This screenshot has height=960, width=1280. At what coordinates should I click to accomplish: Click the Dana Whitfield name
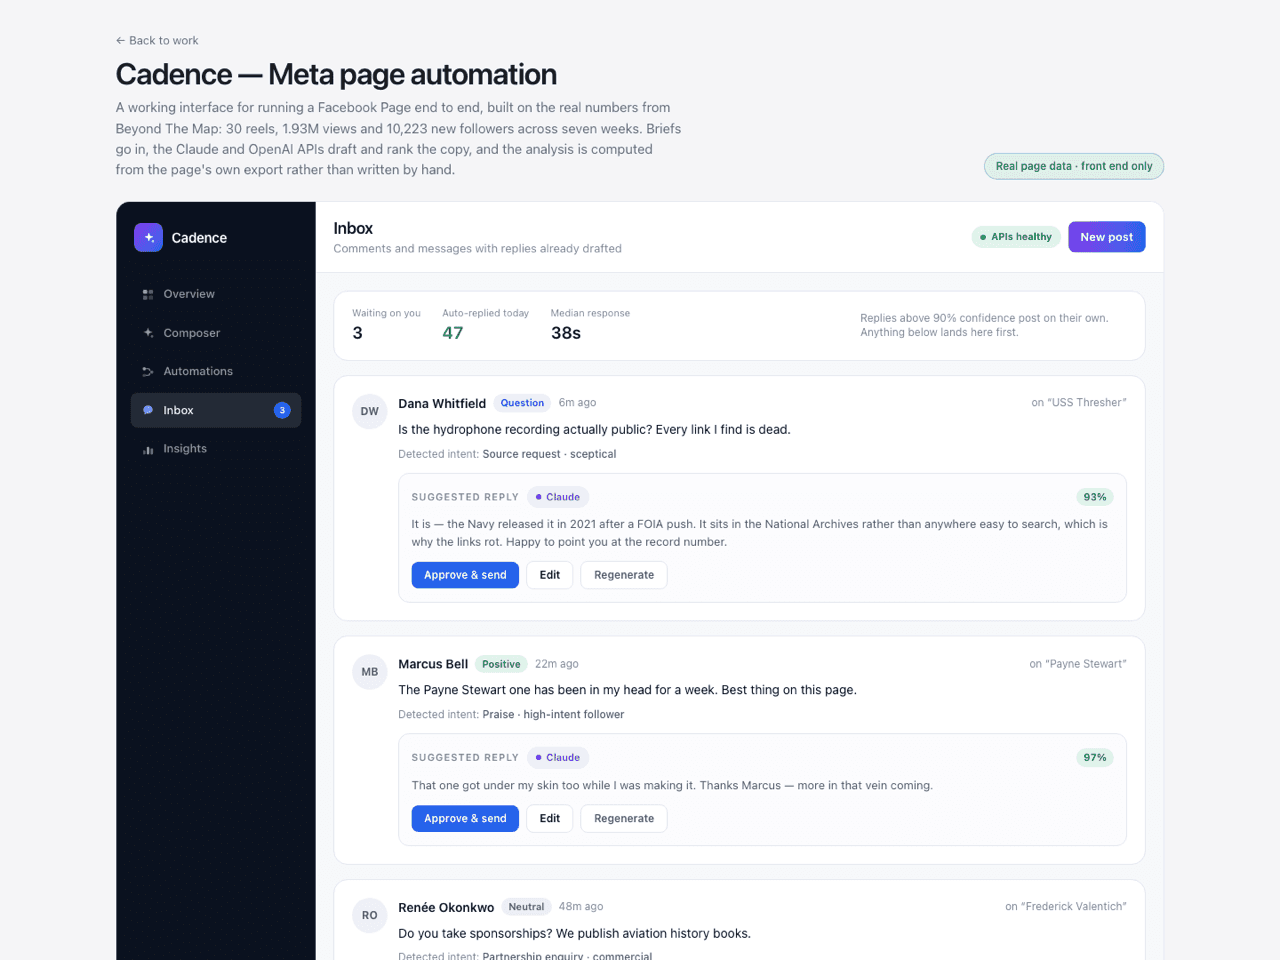(x=442, y=403)
